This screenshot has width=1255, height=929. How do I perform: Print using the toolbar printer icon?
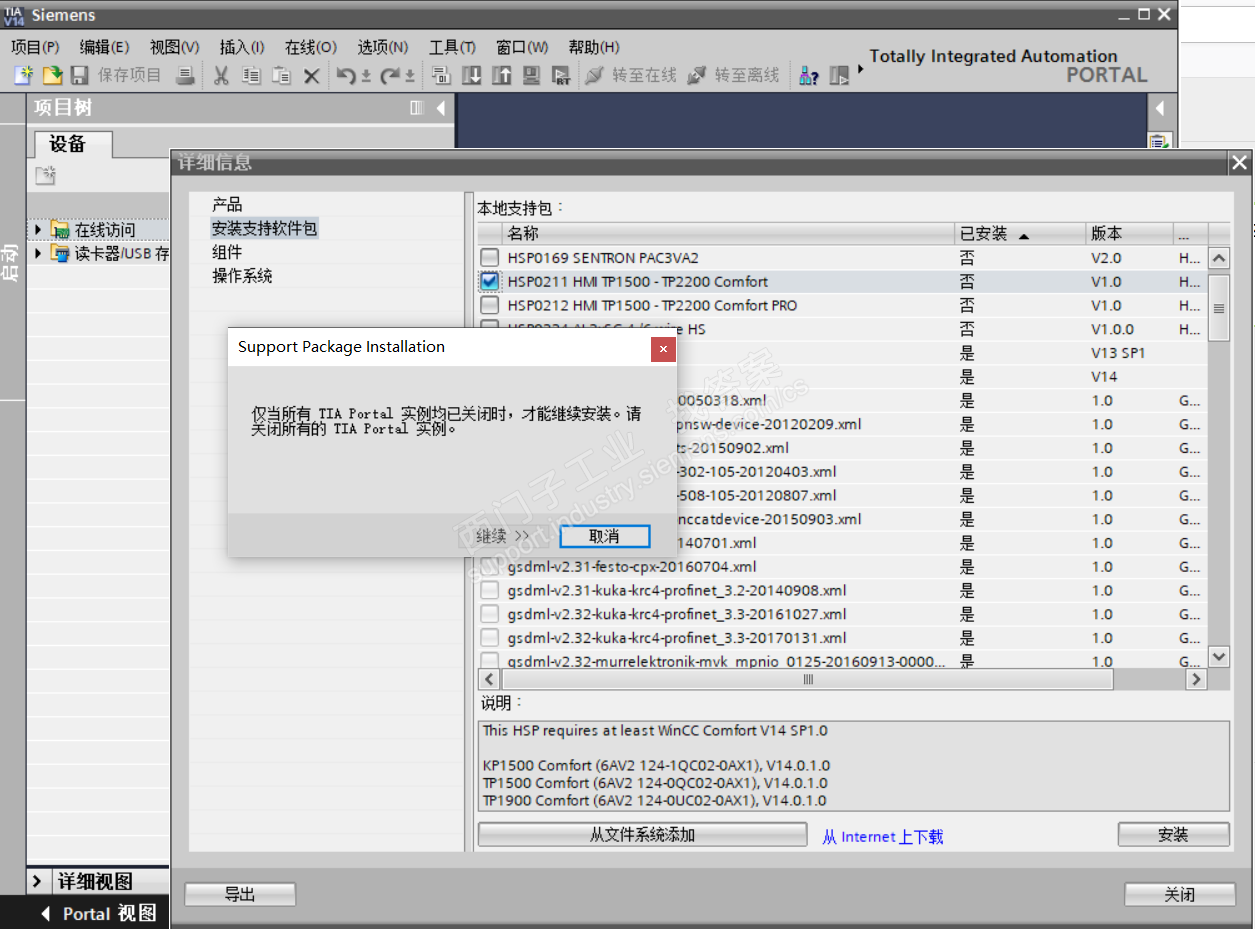click(x=185, y=75)
